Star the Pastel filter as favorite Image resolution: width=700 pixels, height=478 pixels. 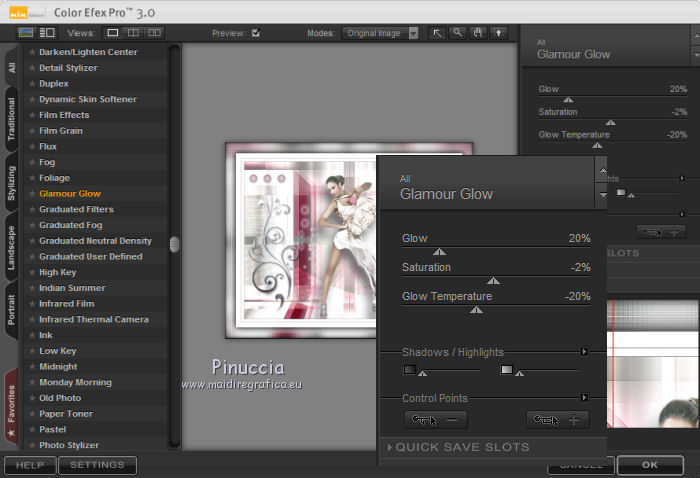click(32, 429)
